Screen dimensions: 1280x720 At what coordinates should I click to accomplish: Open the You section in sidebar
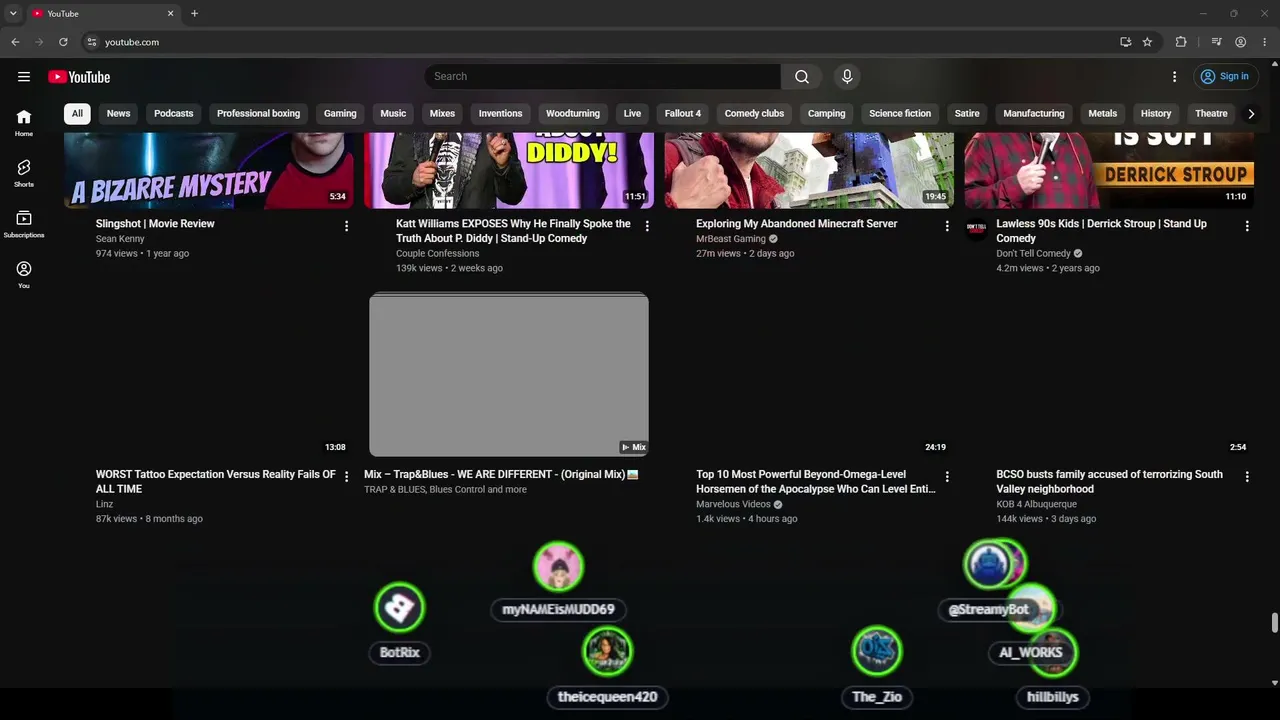(24, 275)
